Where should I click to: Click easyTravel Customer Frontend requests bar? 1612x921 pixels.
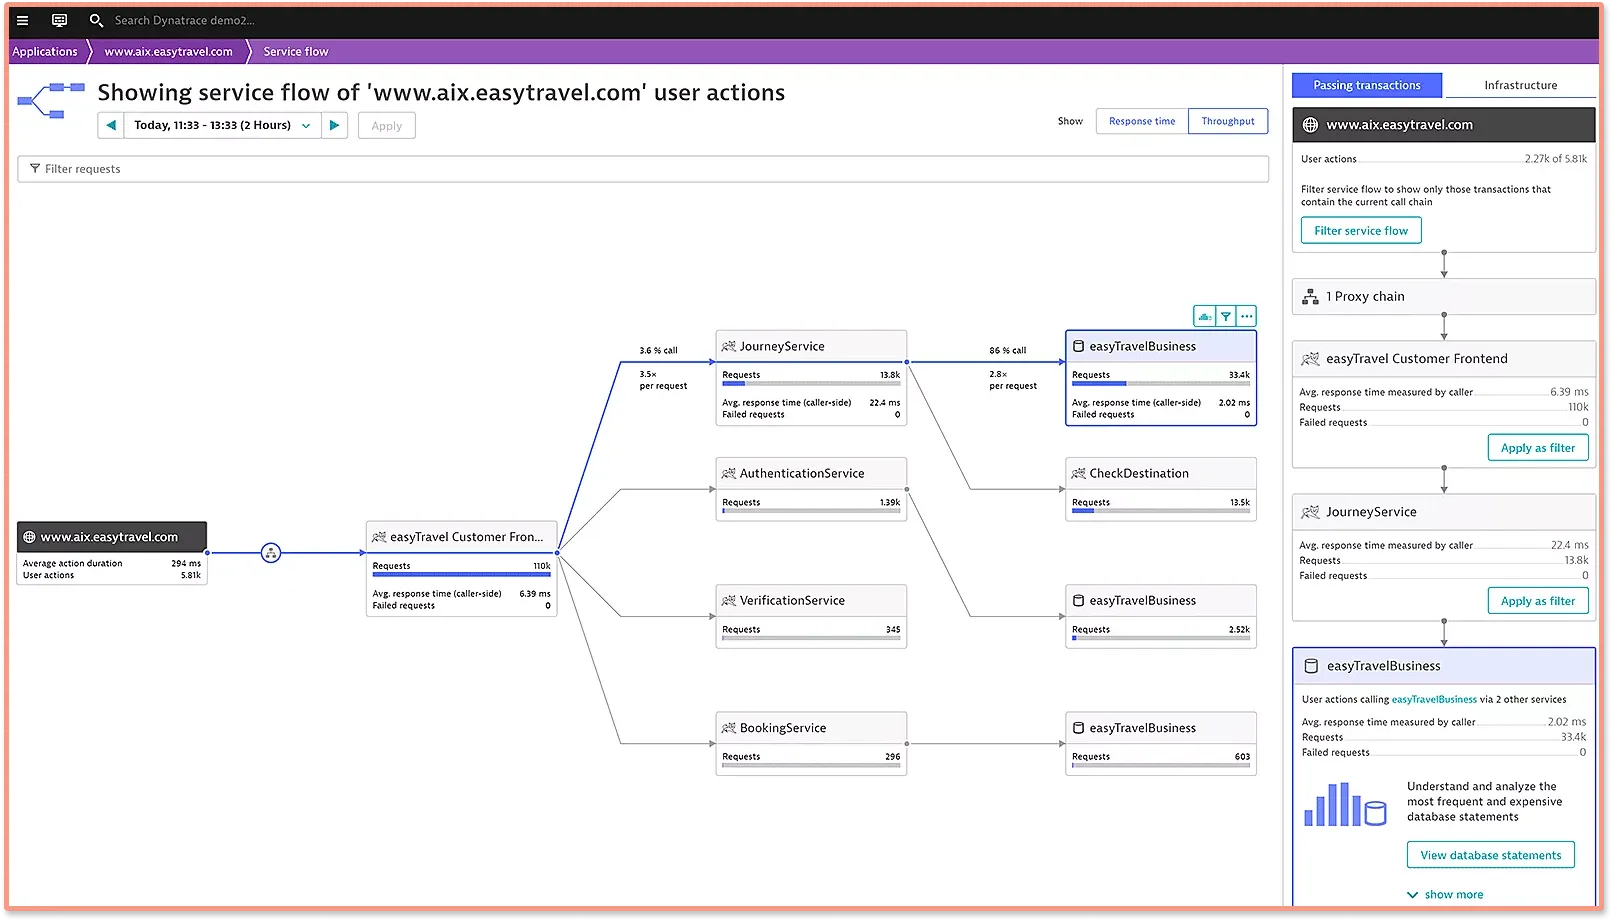461,575
